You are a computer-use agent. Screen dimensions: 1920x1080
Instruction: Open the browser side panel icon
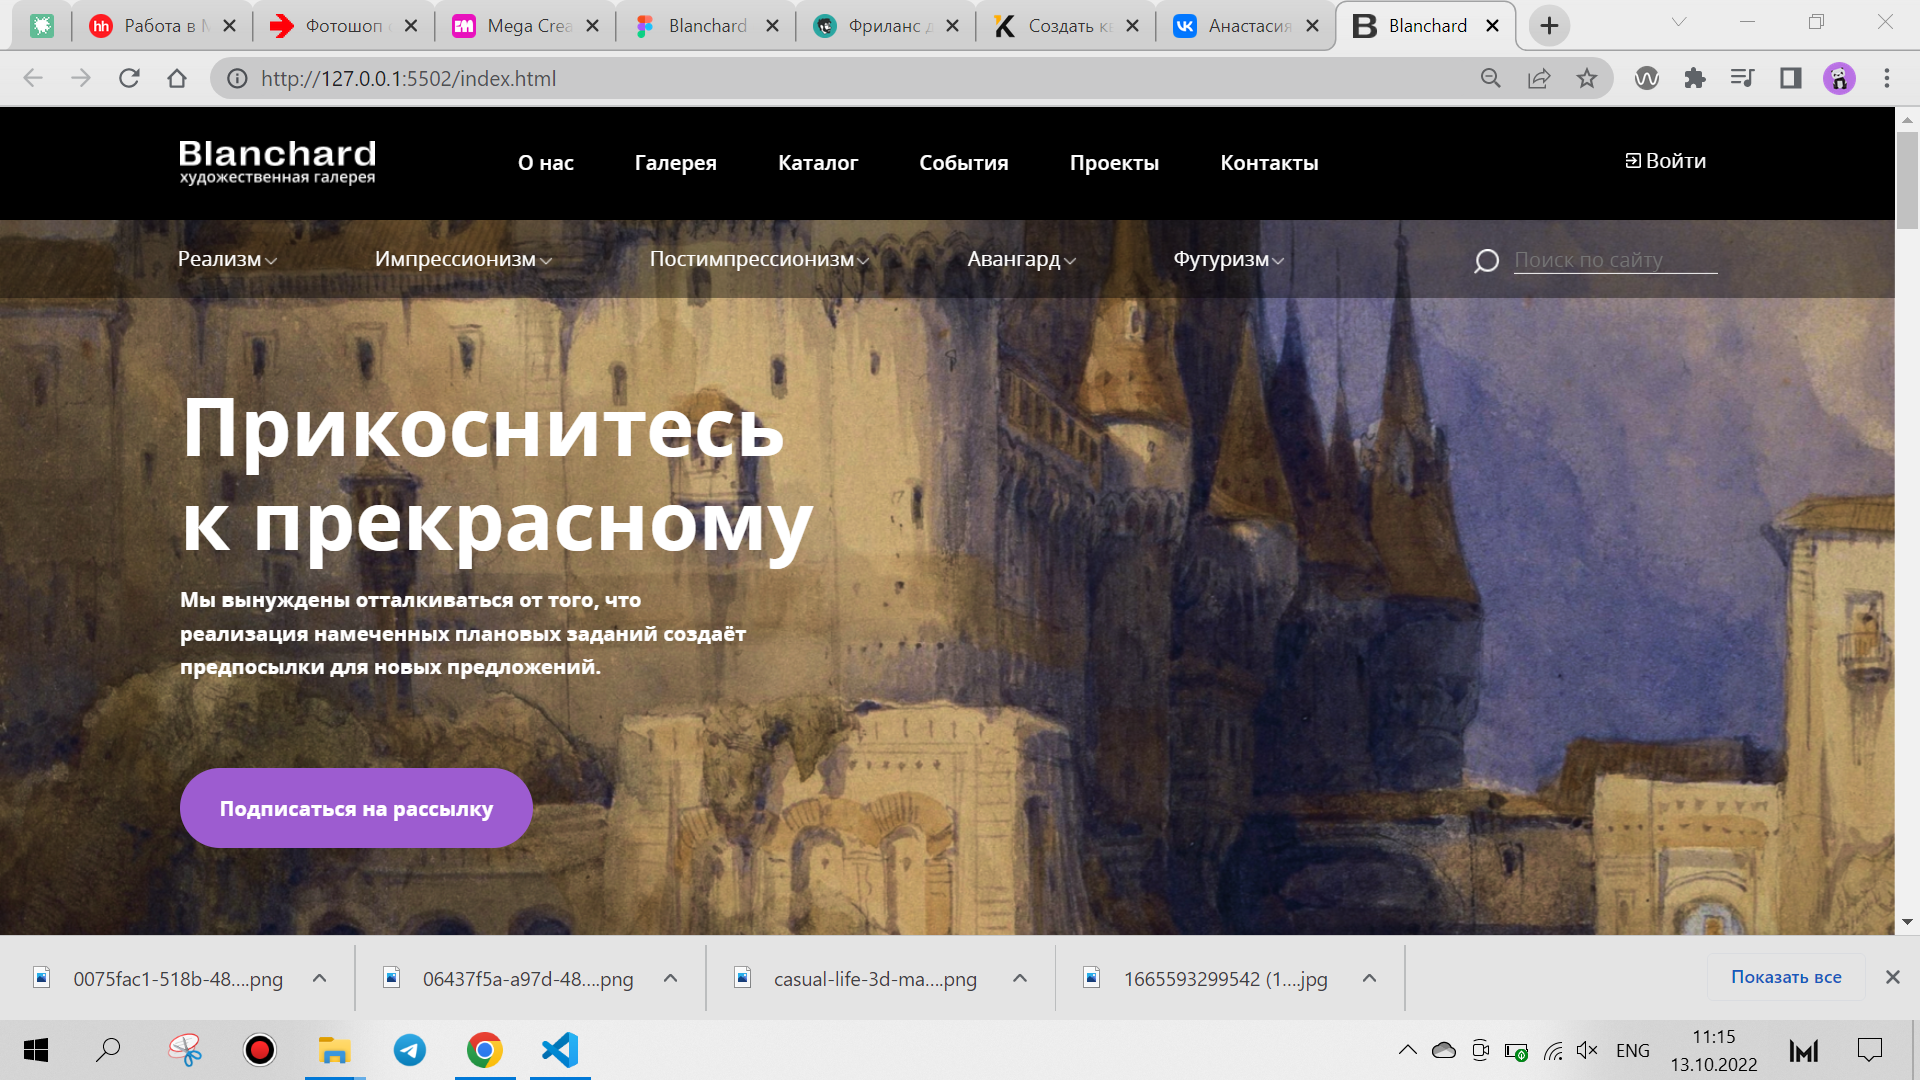1791,78
